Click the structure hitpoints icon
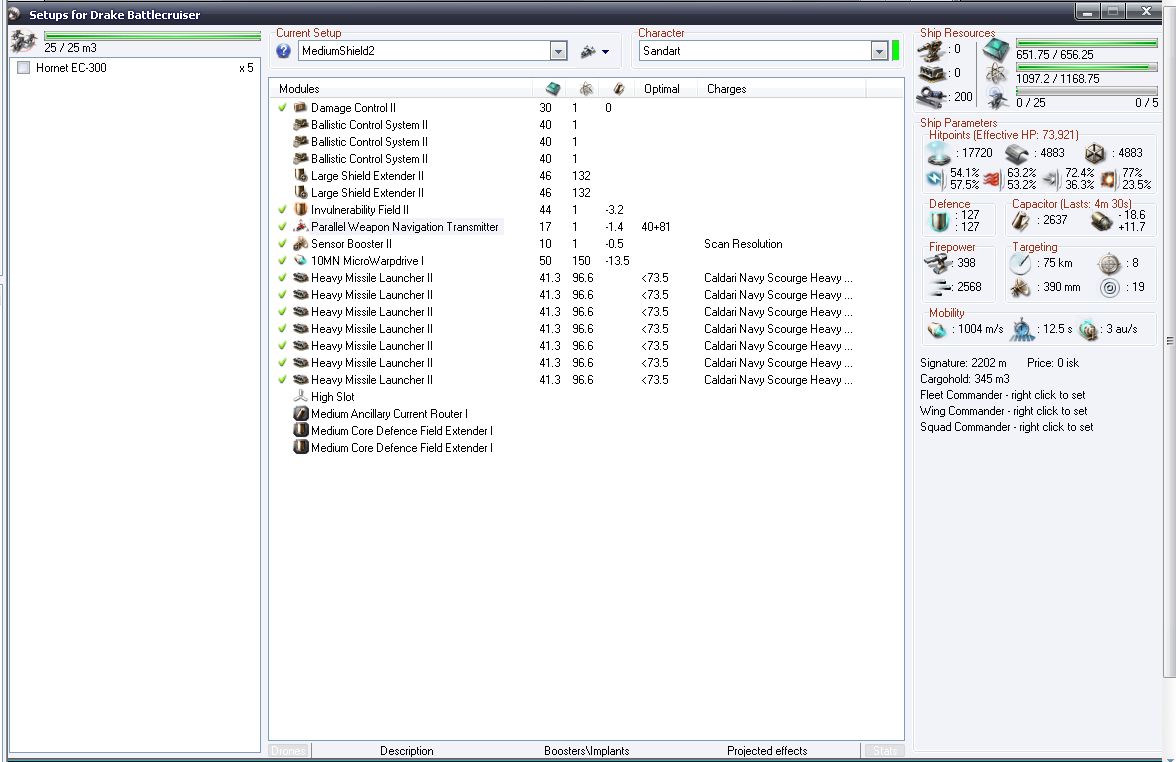1176x762 pixels. 1095,153
